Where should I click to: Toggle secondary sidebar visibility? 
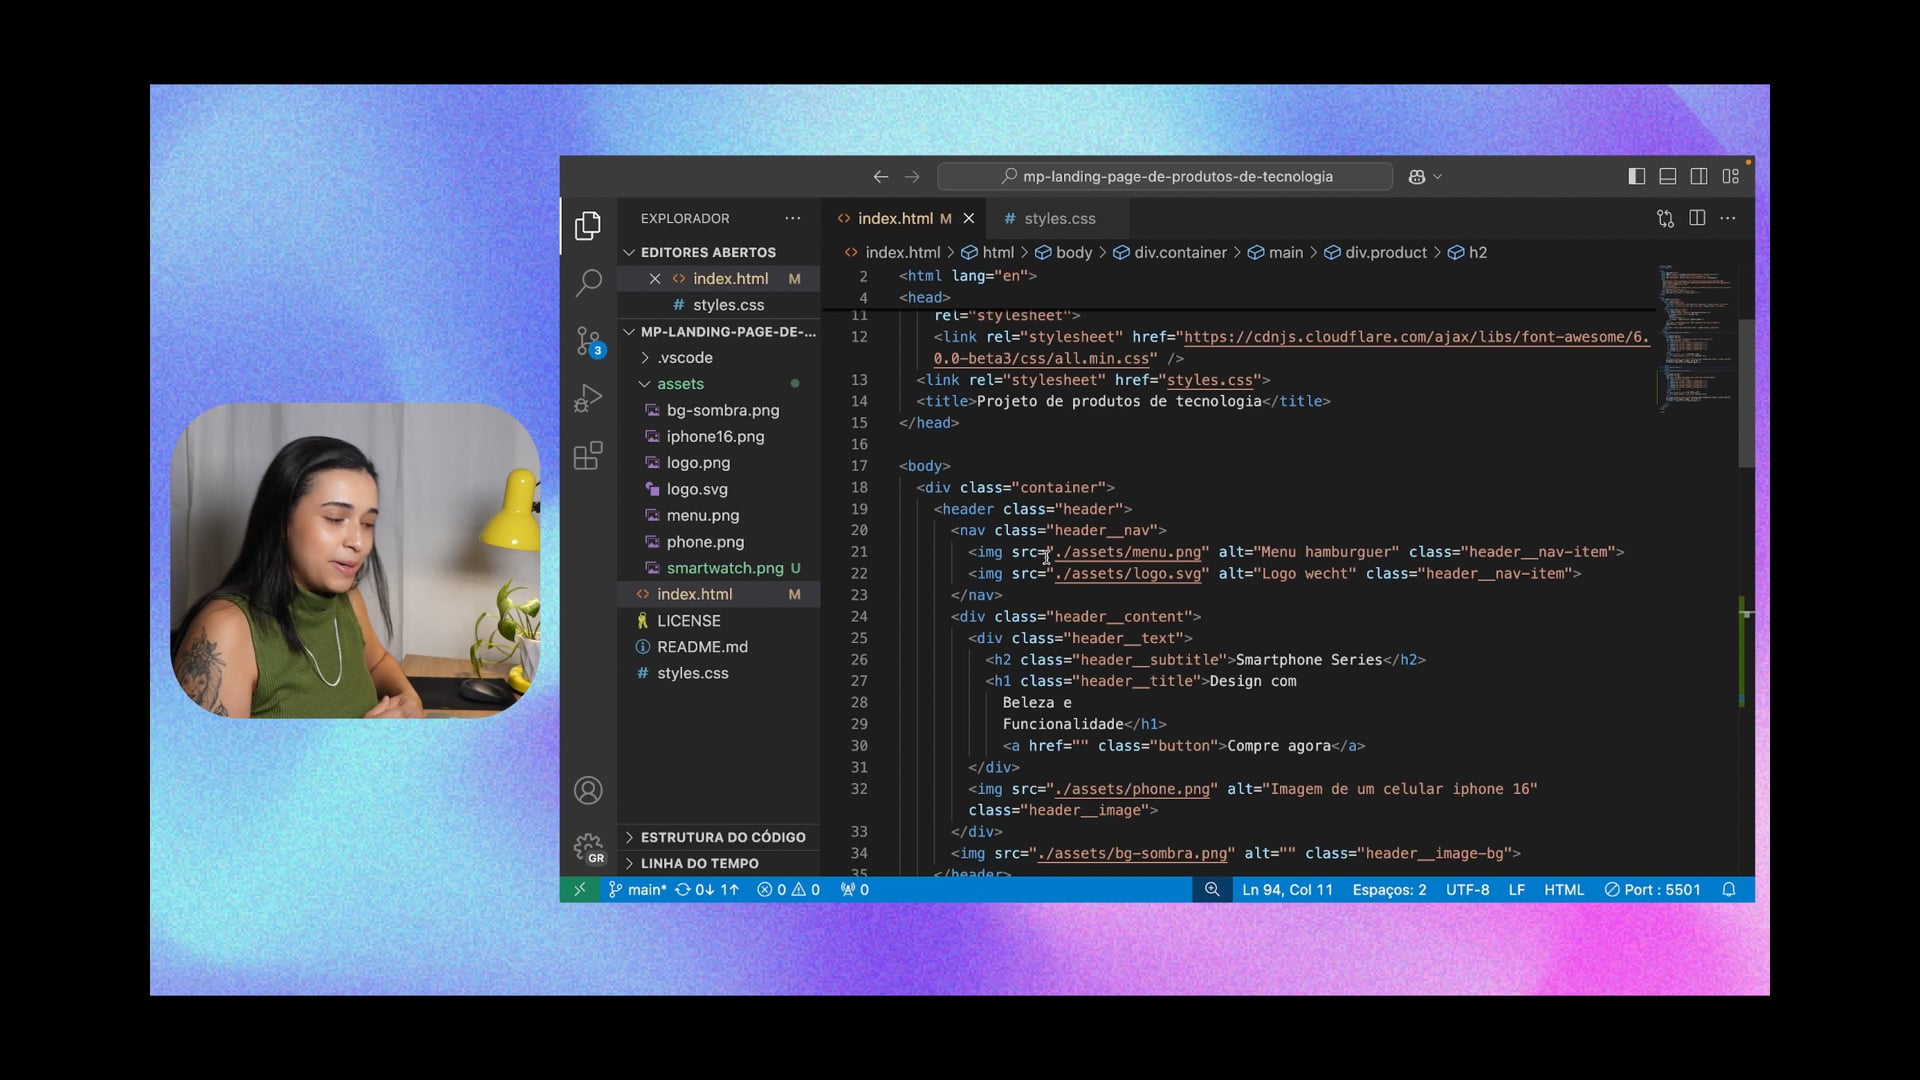[1699, 176]
